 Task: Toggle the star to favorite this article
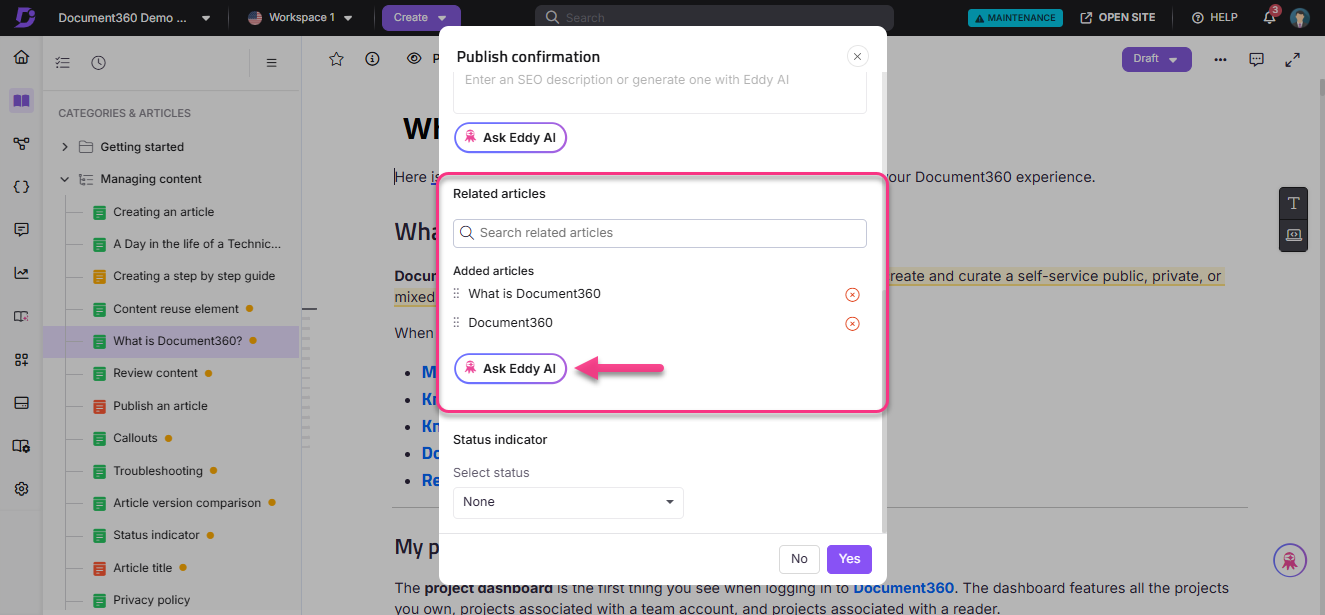(336, 60)
